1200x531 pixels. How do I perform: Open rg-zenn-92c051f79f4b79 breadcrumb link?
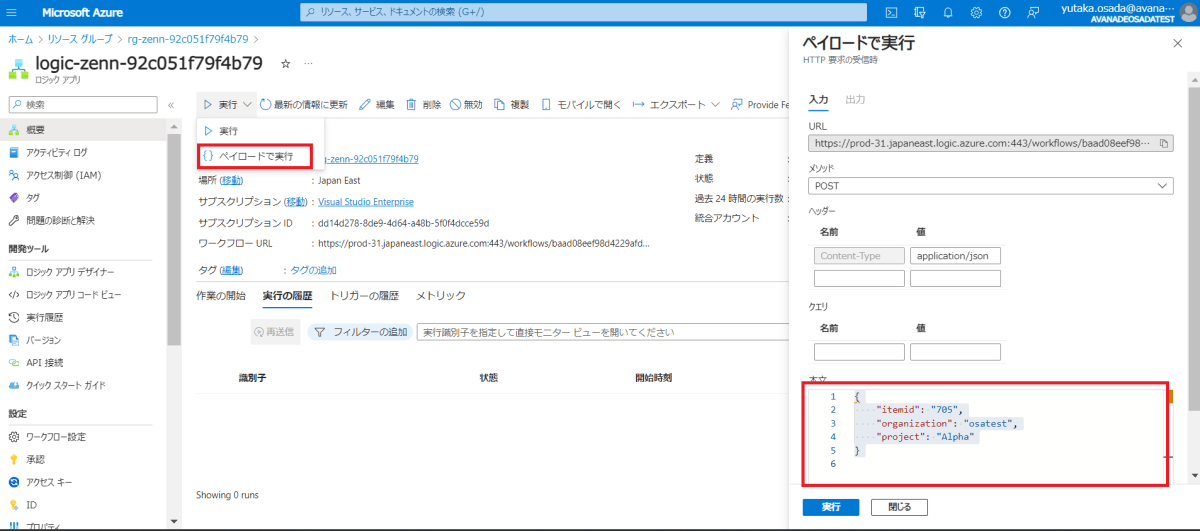[188, 39]
